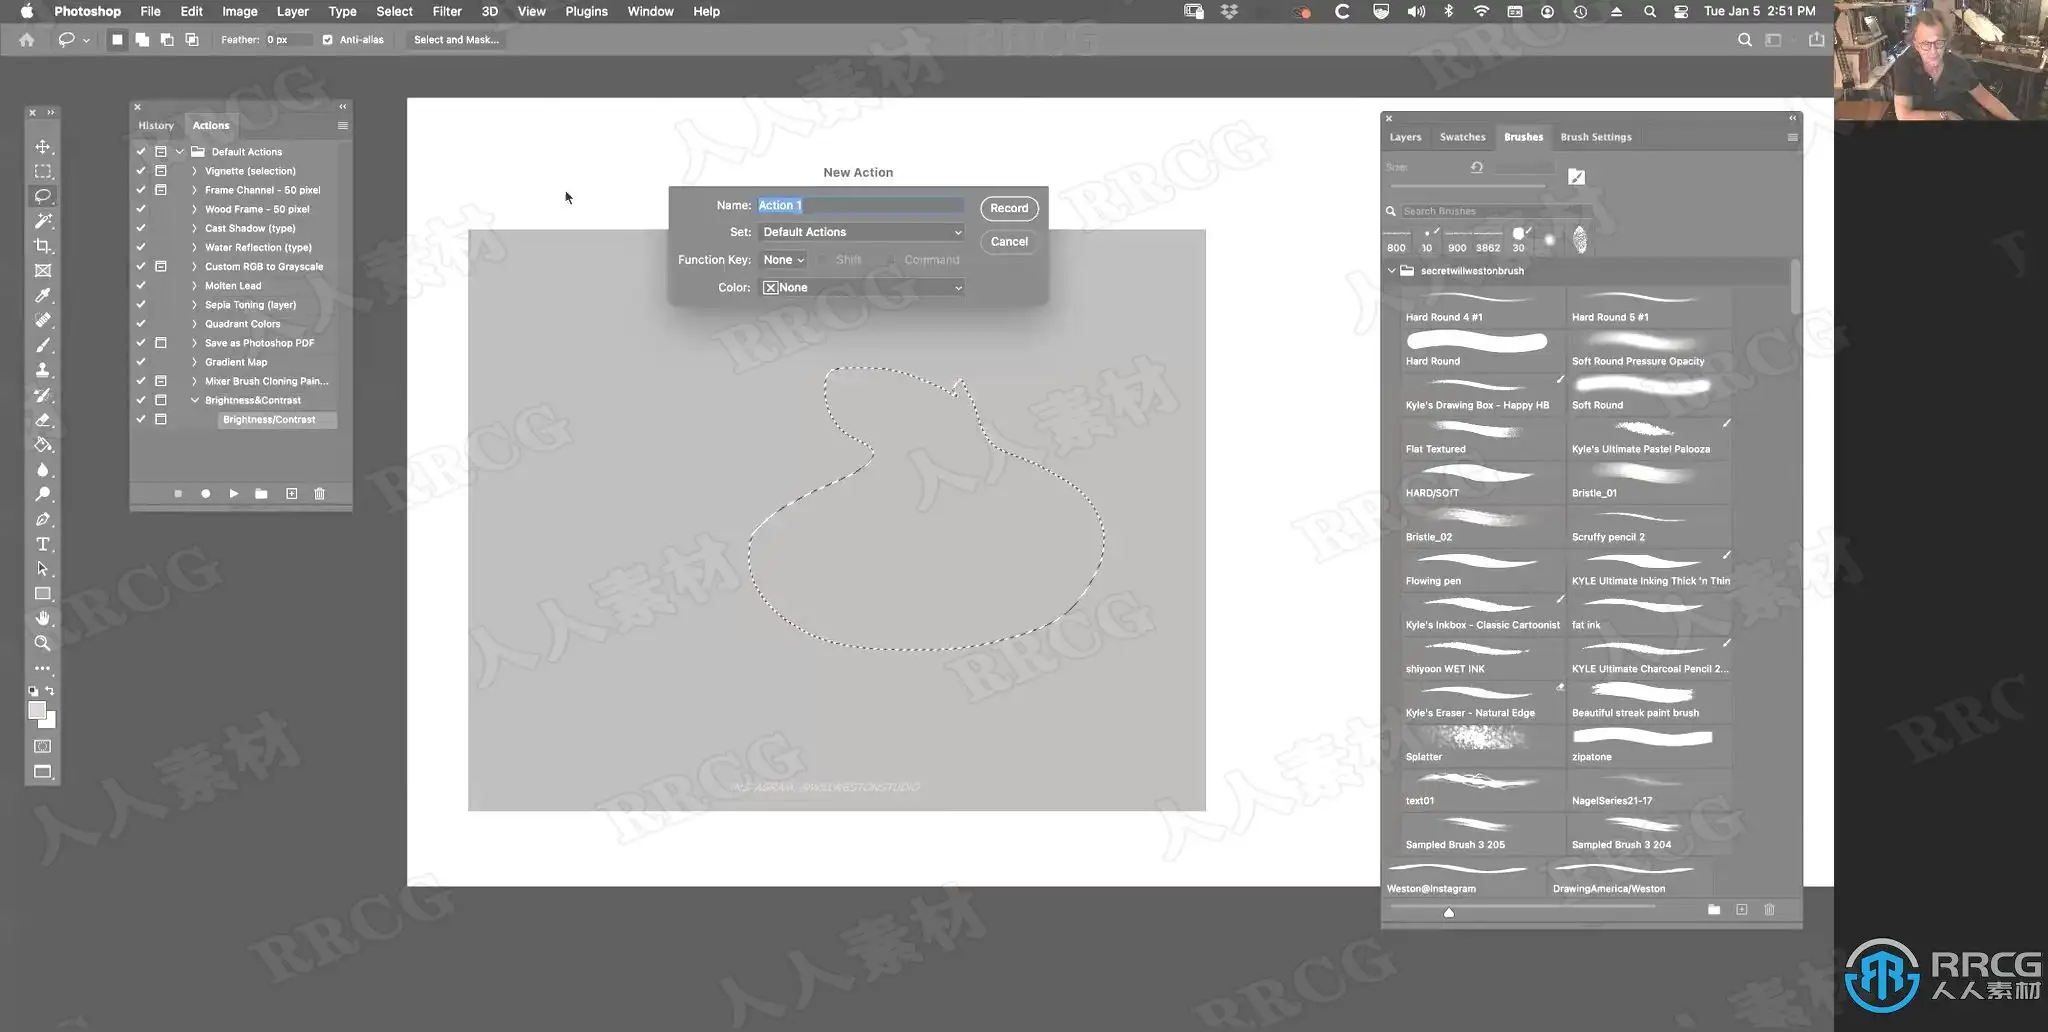
Task: Click the Share icon in options bar
Action: pyautogui.click(x=1816, y=40)
